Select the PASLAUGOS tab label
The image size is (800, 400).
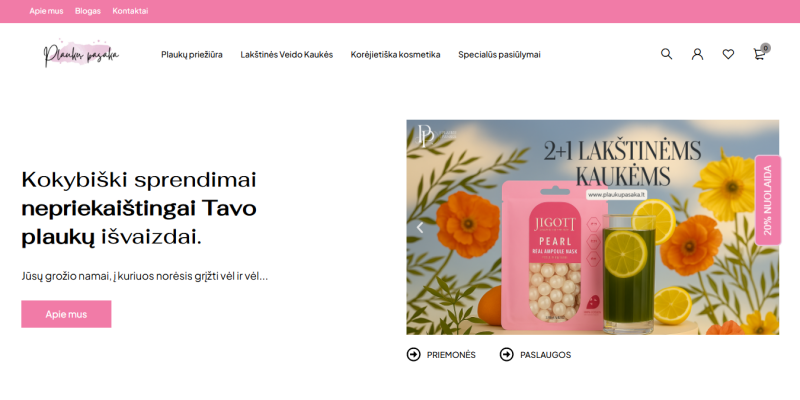[545, 355]
